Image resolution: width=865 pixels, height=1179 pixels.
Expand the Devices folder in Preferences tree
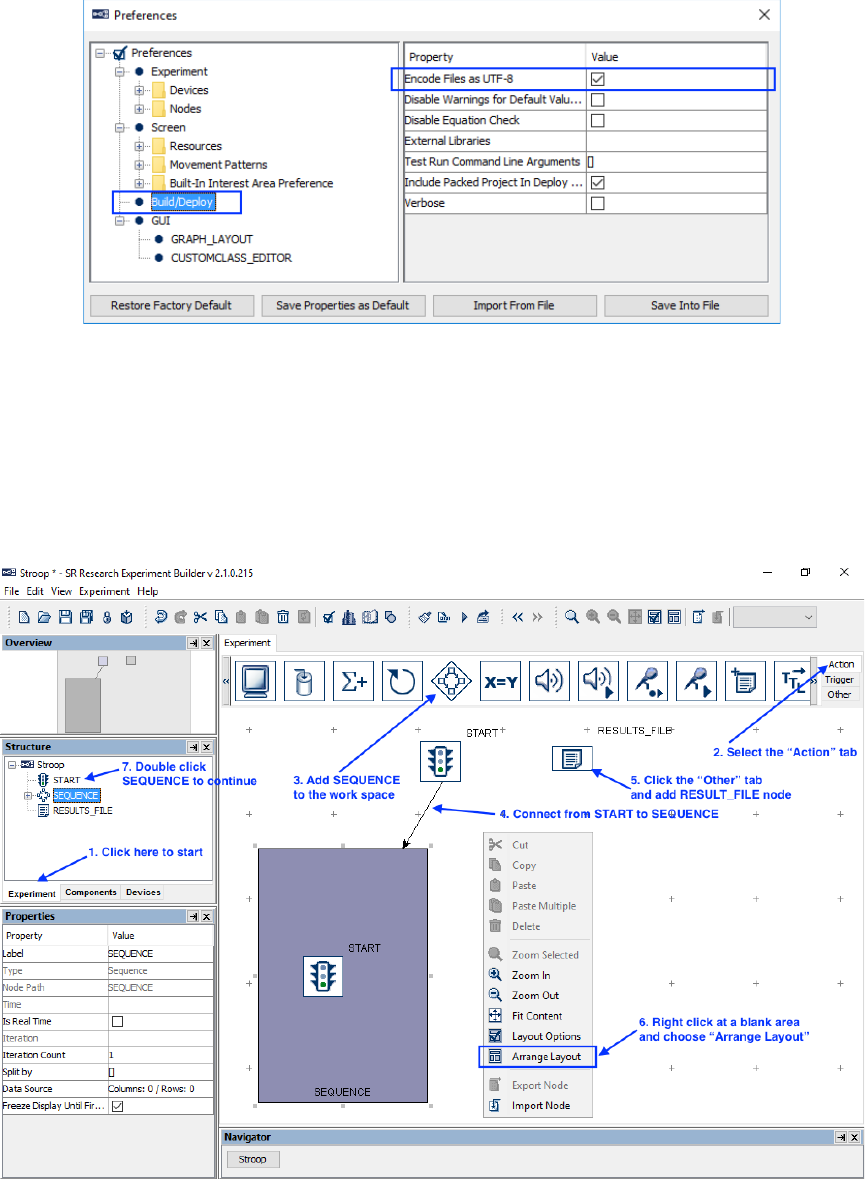(139, 90)
